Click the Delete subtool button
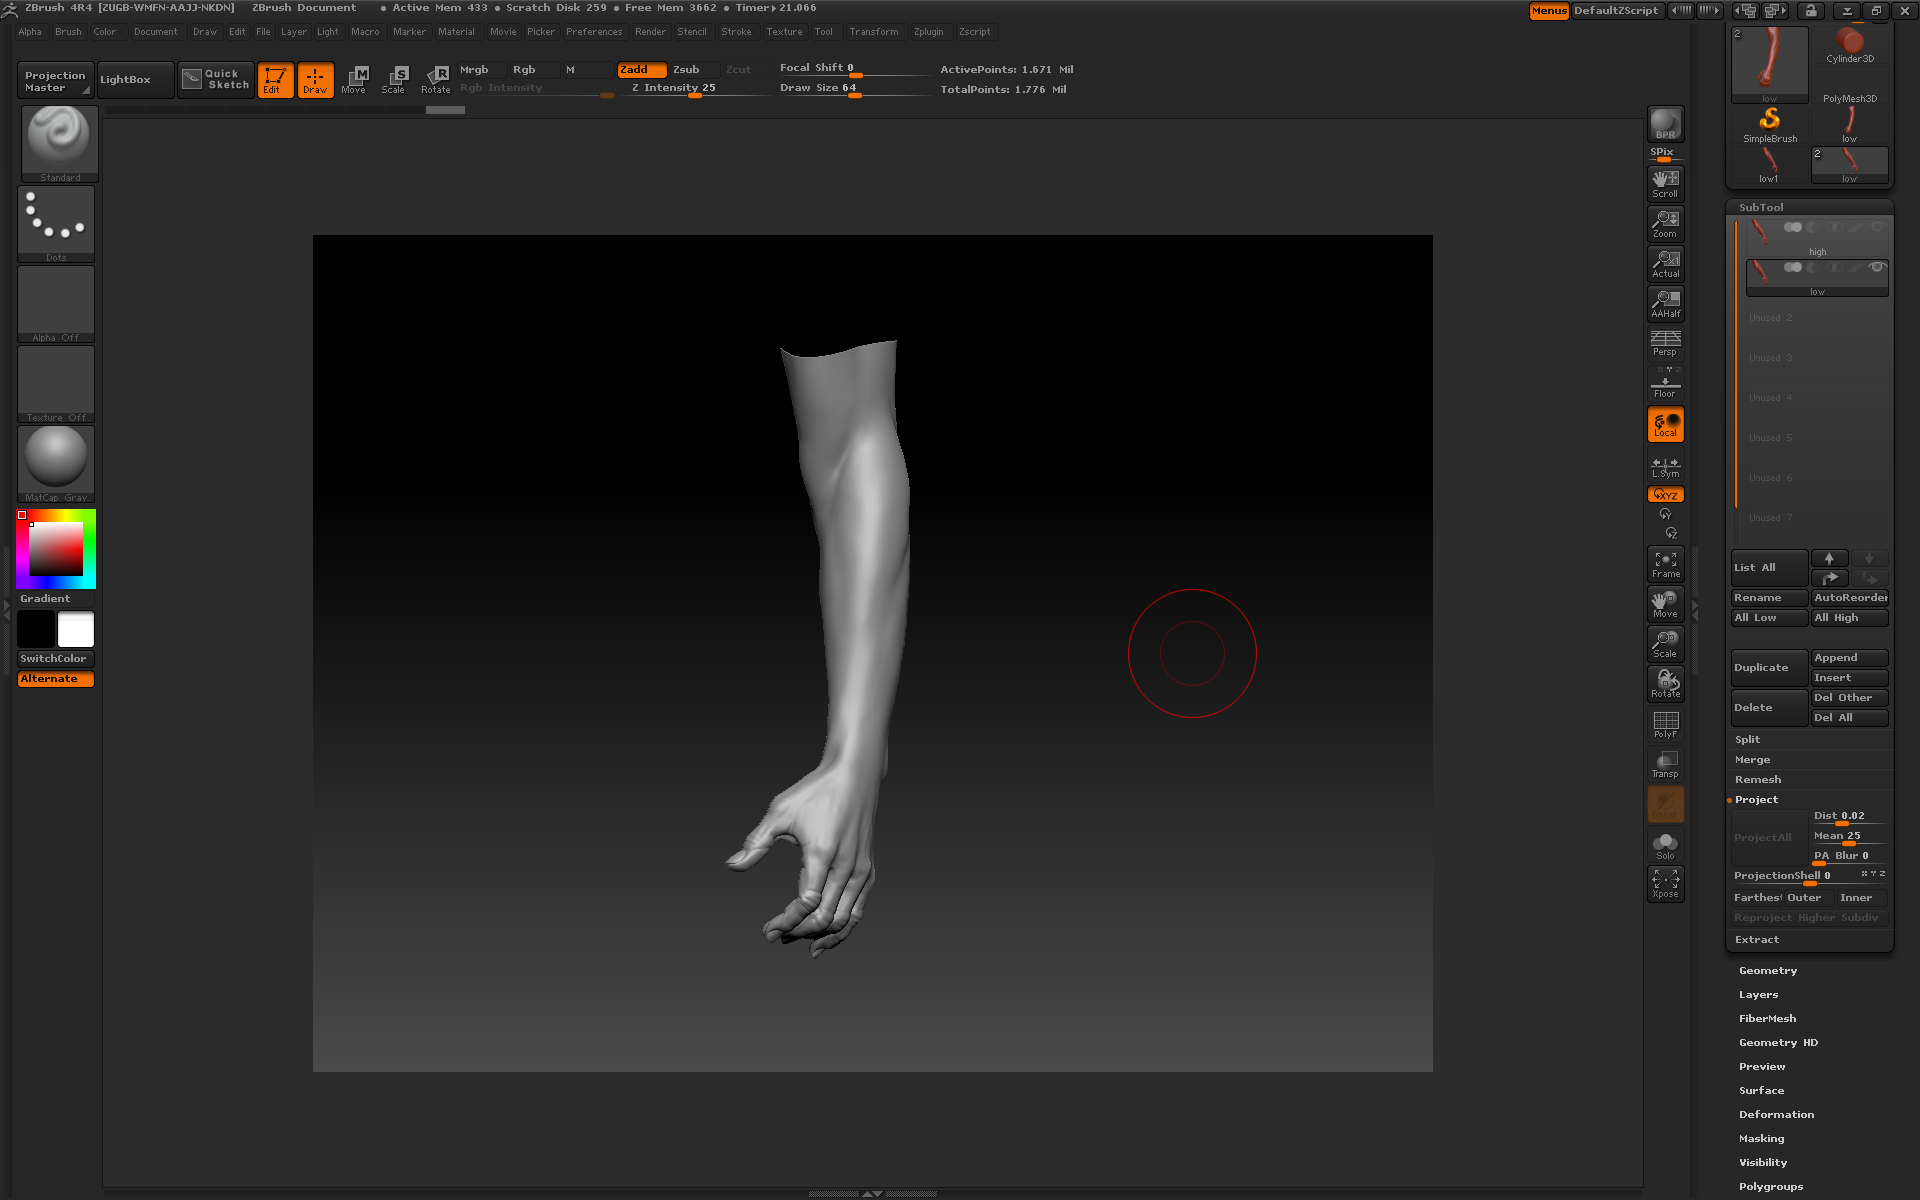1920x1200 pixels. [1769, 708]
